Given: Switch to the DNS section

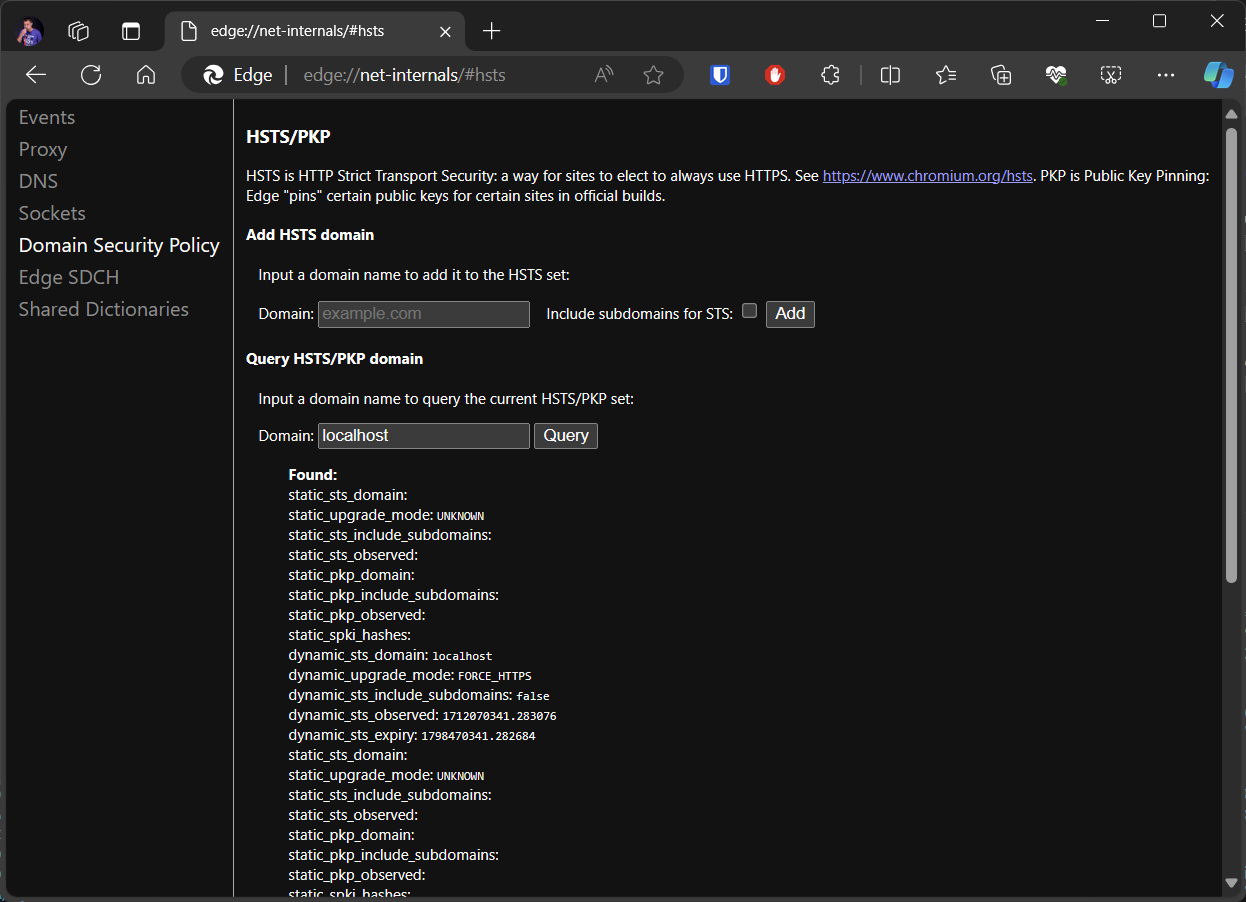Looking at the screenshot, I should [38, 181].
